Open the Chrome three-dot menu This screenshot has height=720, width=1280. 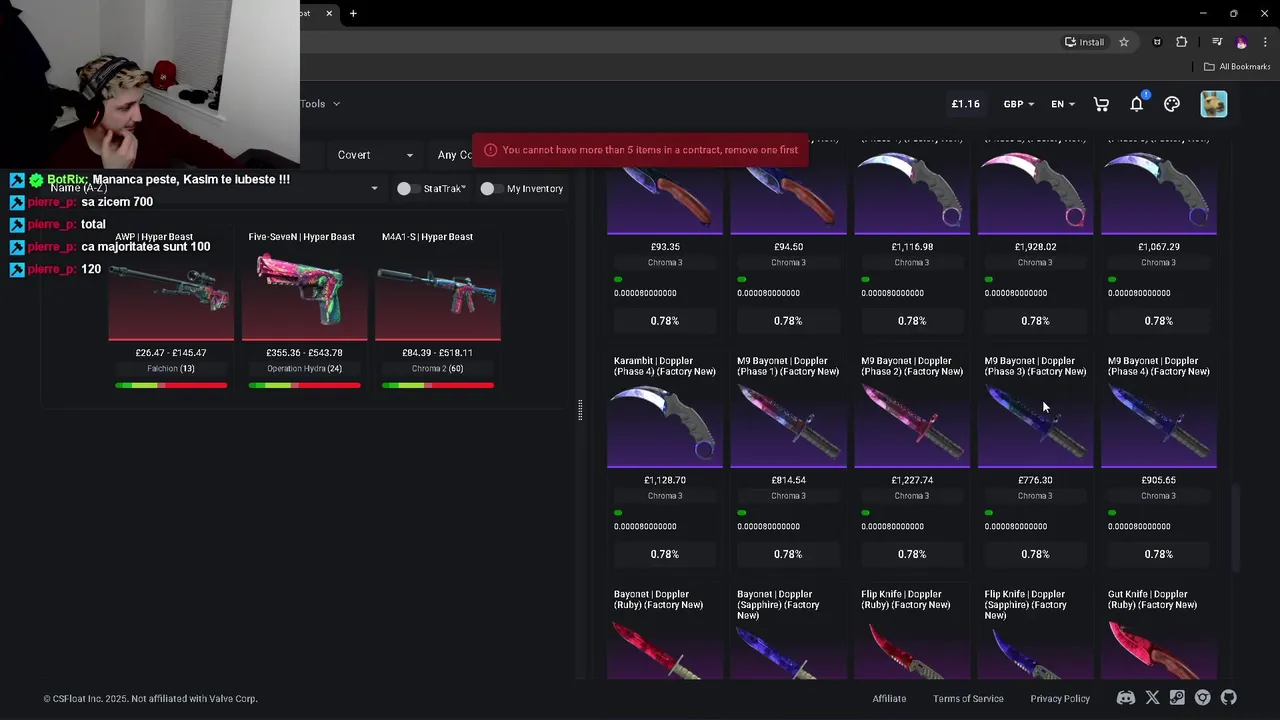pos(1265,42)
